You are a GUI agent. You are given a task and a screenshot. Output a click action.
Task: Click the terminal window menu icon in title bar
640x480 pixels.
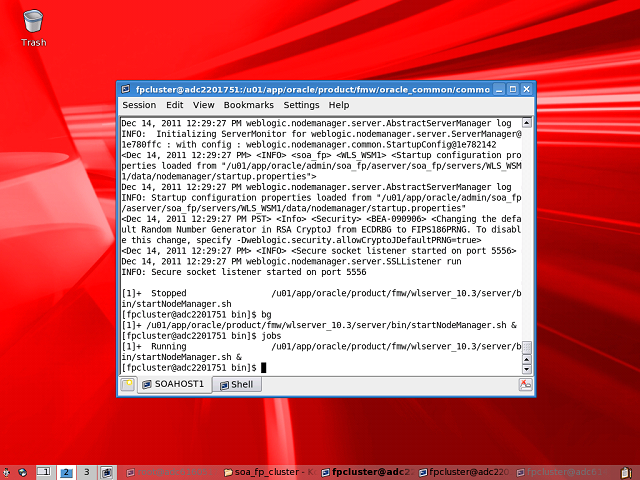(x=126, y=89)
